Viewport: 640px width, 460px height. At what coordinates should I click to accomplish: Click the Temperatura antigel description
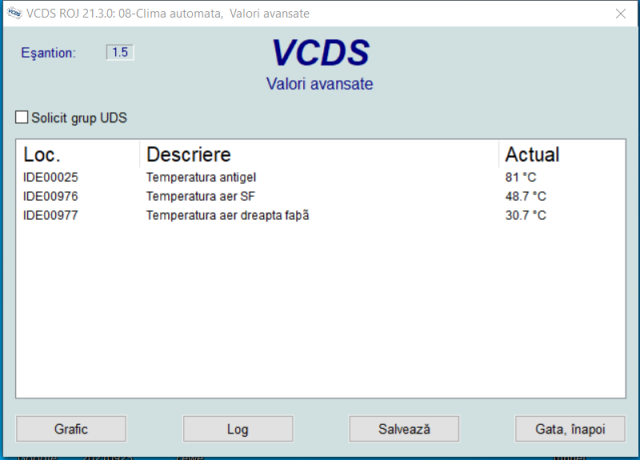pyautogui.click(x=201, y=177)
